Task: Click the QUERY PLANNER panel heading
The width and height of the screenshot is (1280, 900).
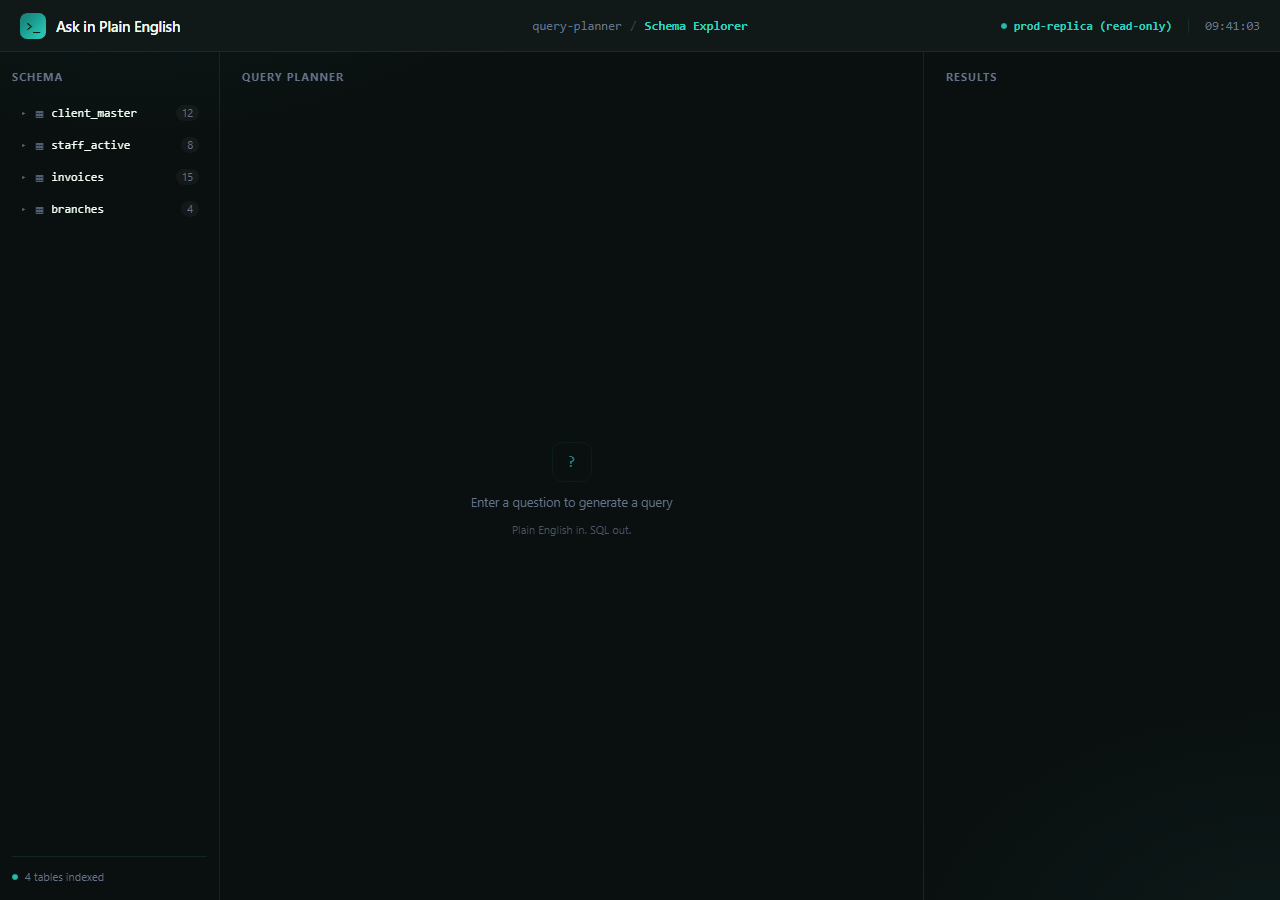Action: (293, 77)
